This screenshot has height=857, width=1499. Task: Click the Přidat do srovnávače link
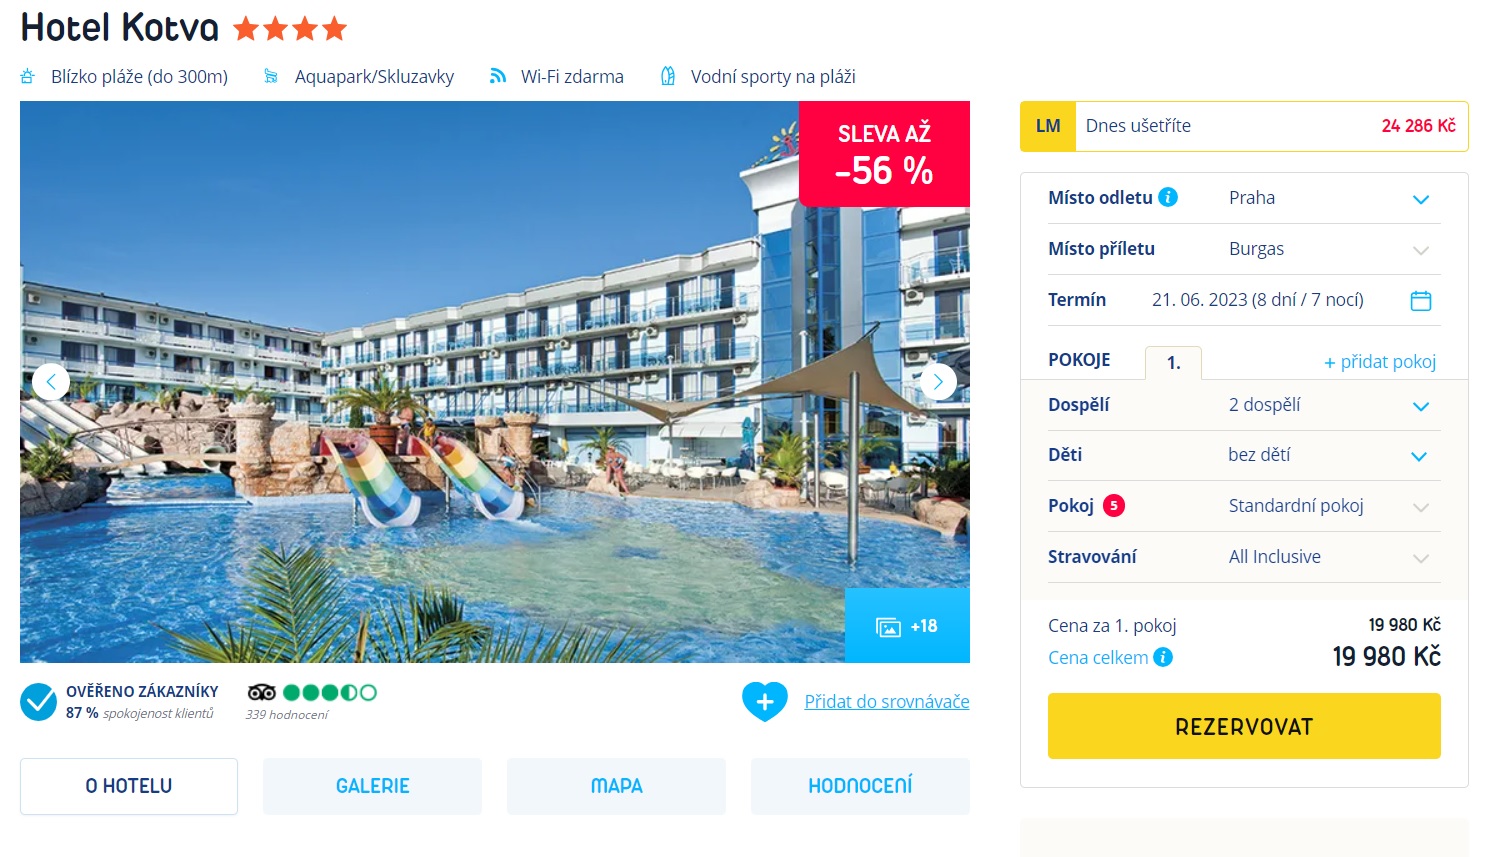887,701
